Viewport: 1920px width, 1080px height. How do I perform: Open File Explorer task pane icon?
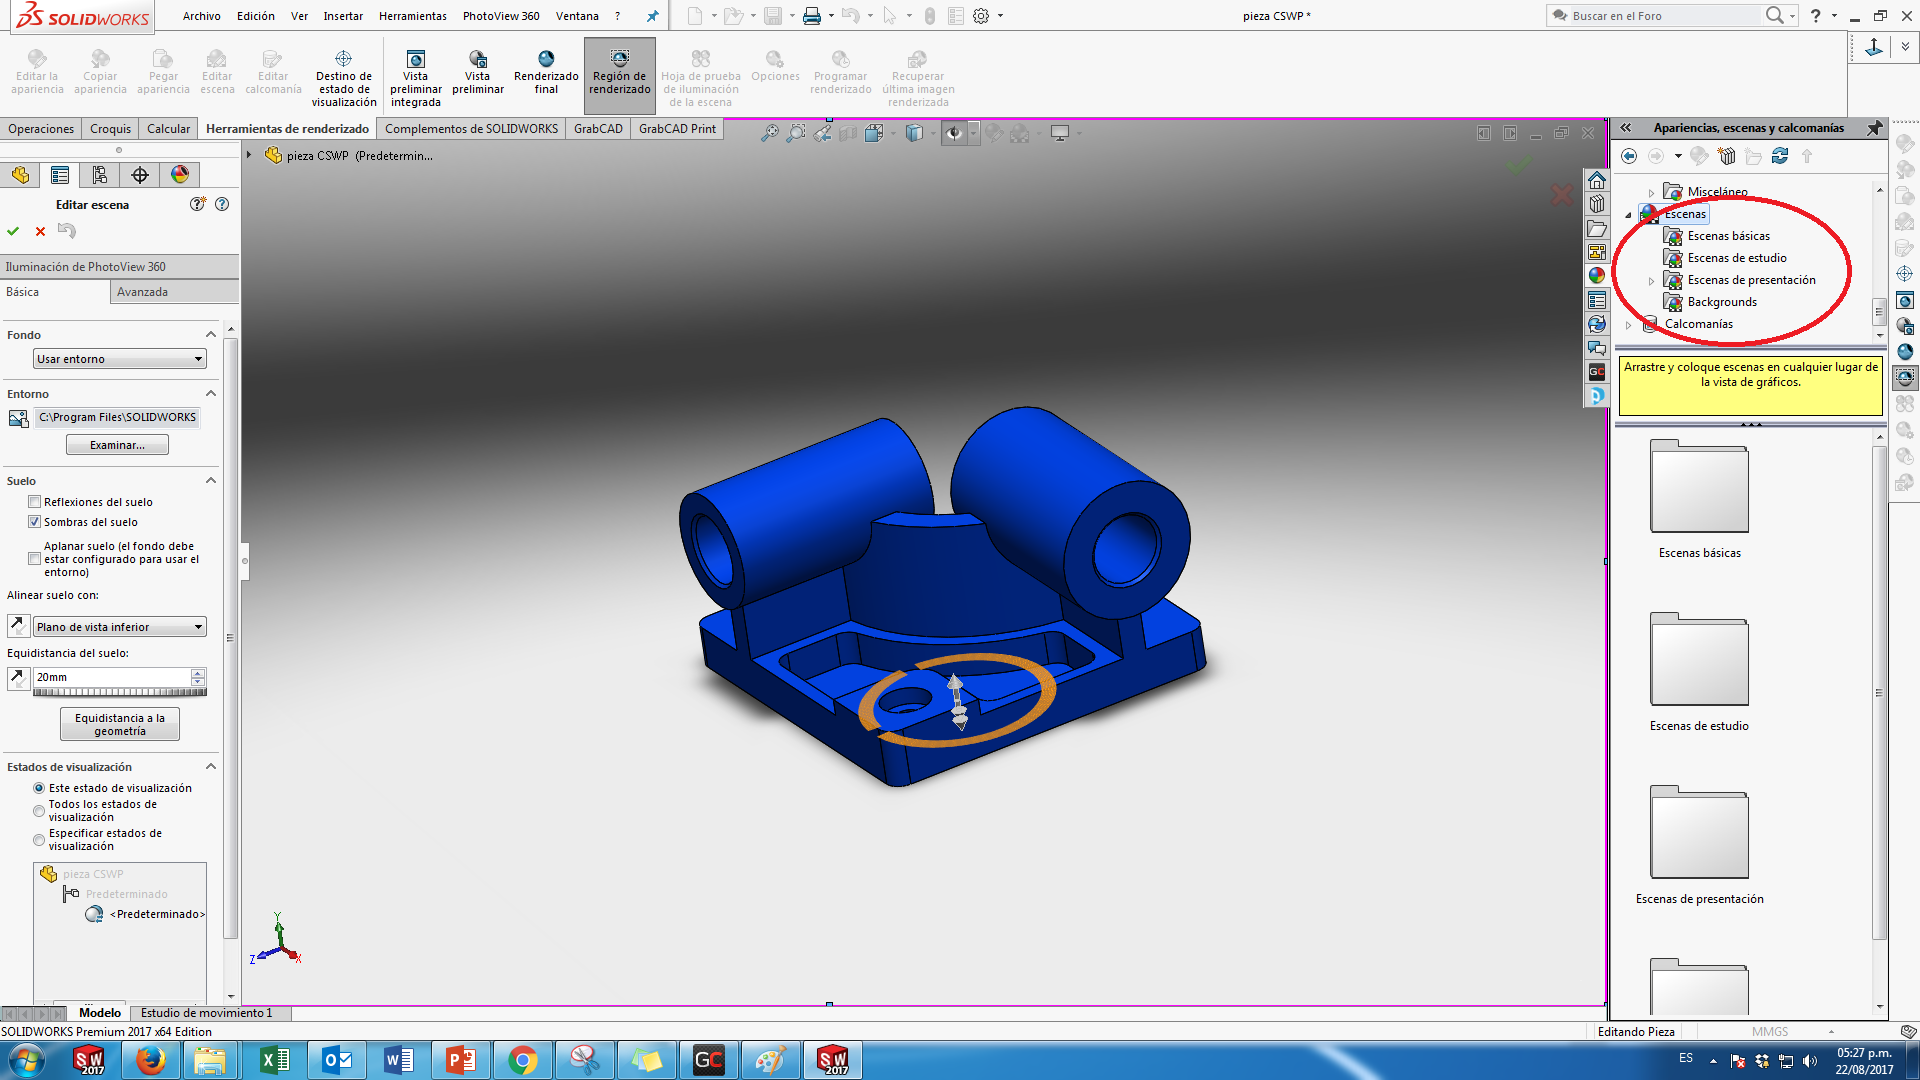[1597, 228]
